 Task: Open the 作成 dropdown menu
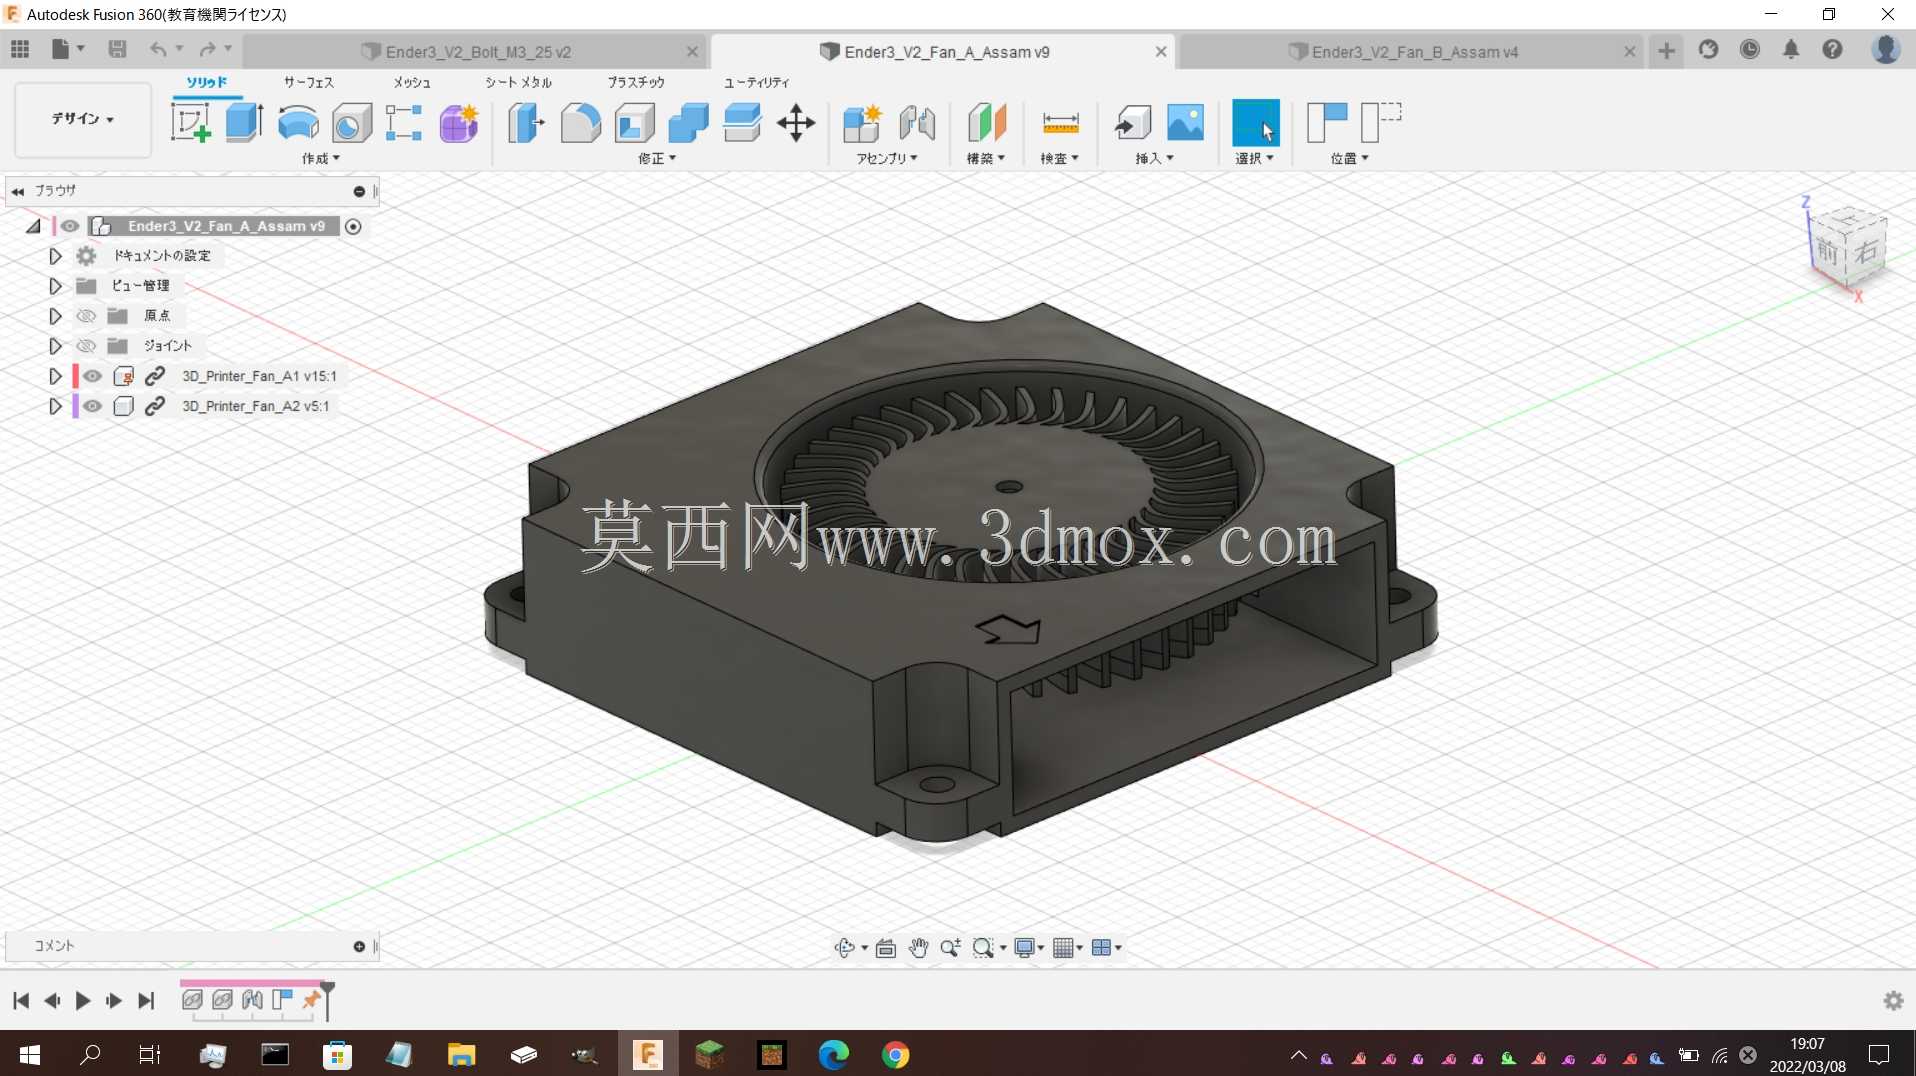click(x=321, y=159)
